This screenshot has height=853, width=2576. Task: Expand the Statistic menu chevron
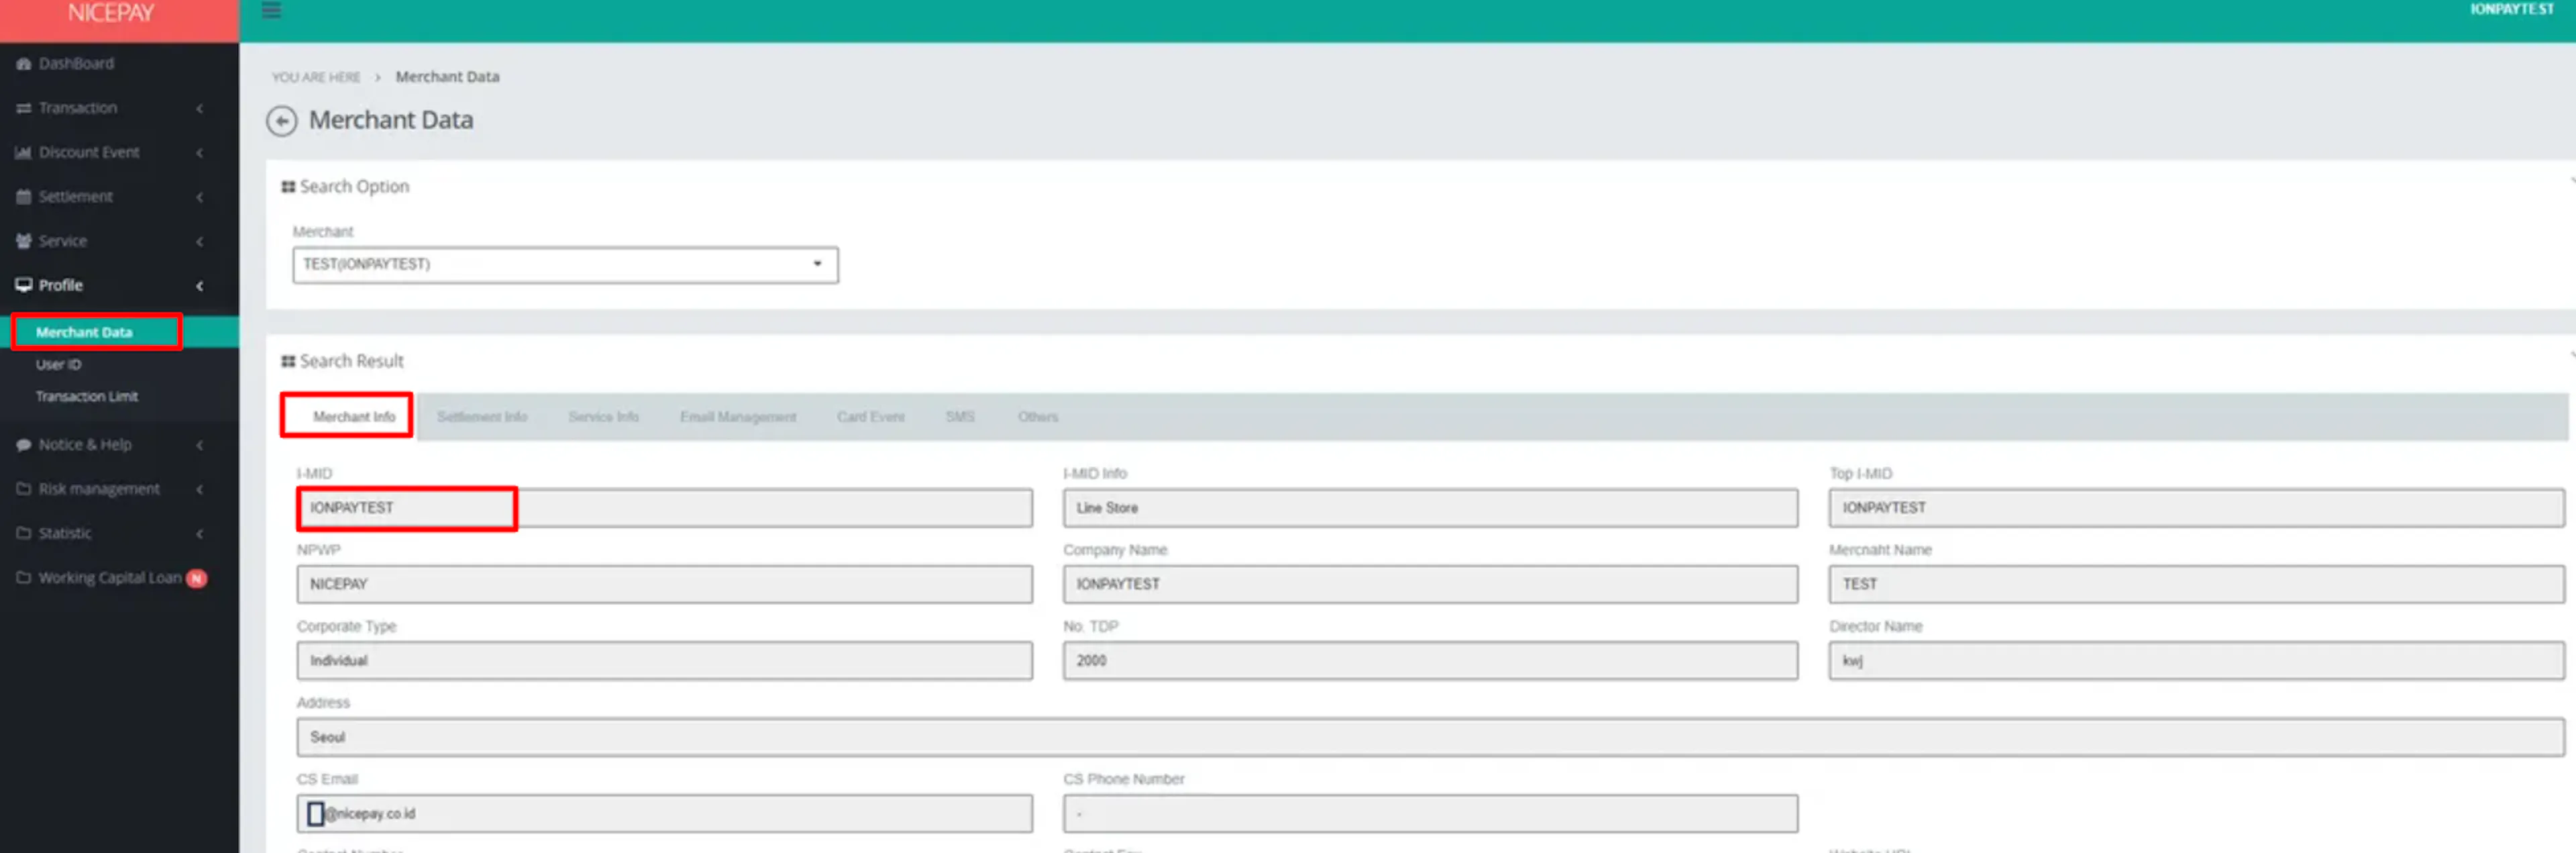[200, 533]
